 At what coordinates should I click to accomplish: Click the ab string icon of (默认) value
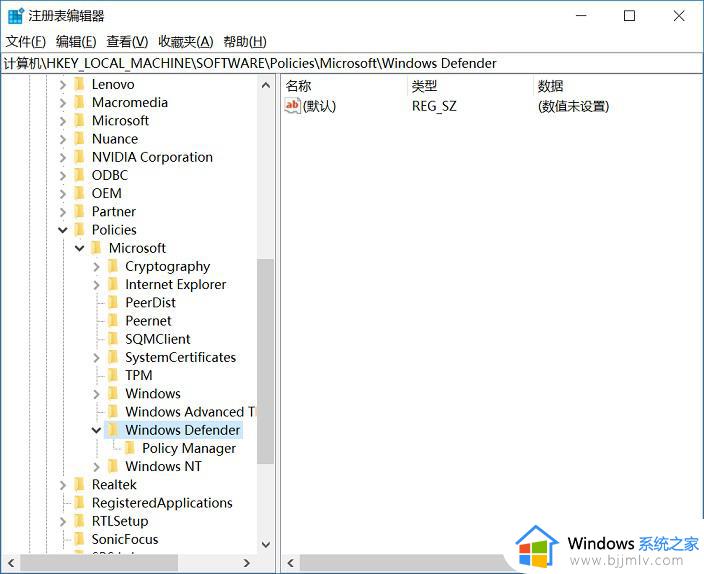point(292,106)
